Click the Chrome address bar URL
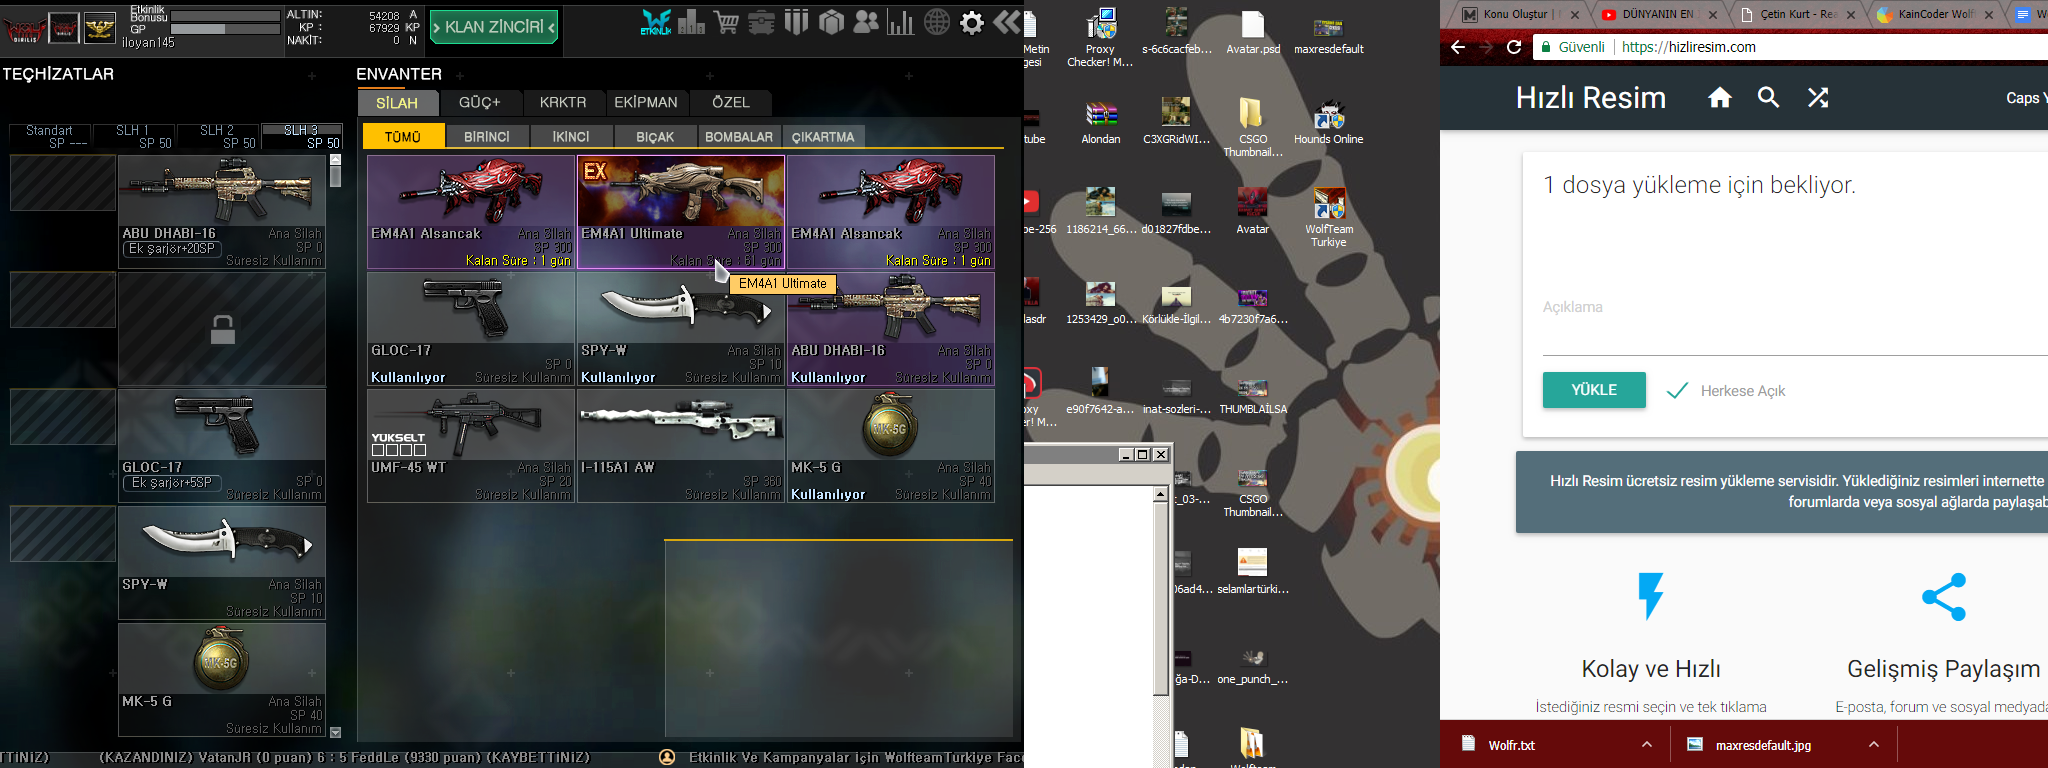2048x768 pixels. (1689, 47)
